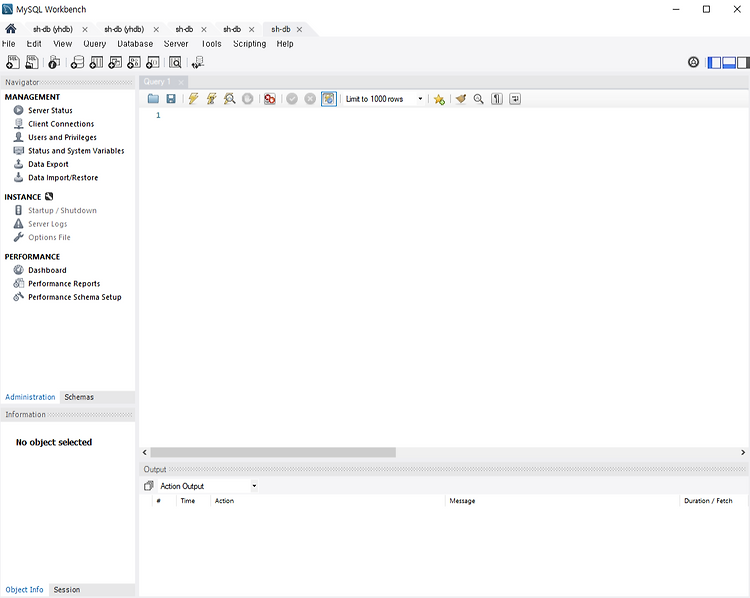
Task: Create a new function icon
Action: click(x=153, y=62)
